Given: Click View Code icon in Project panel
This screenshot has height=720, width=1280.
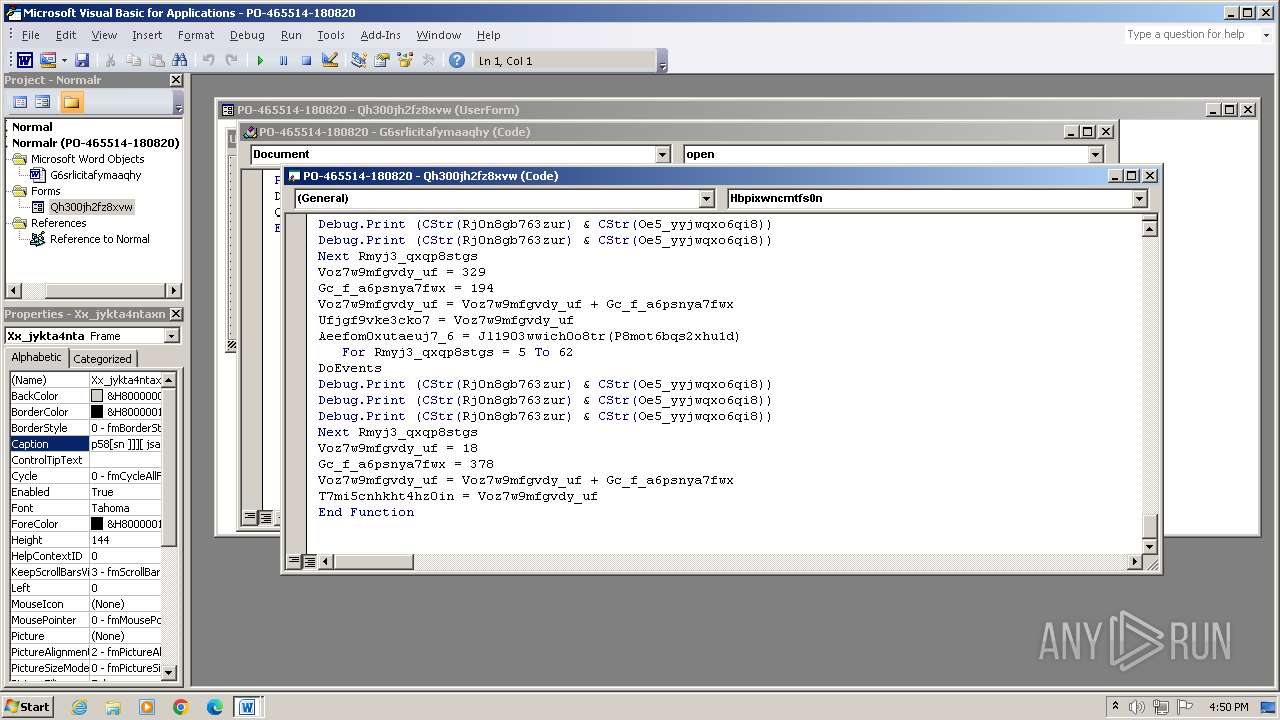Looking at the screenshot, I should tap(20, 102).
